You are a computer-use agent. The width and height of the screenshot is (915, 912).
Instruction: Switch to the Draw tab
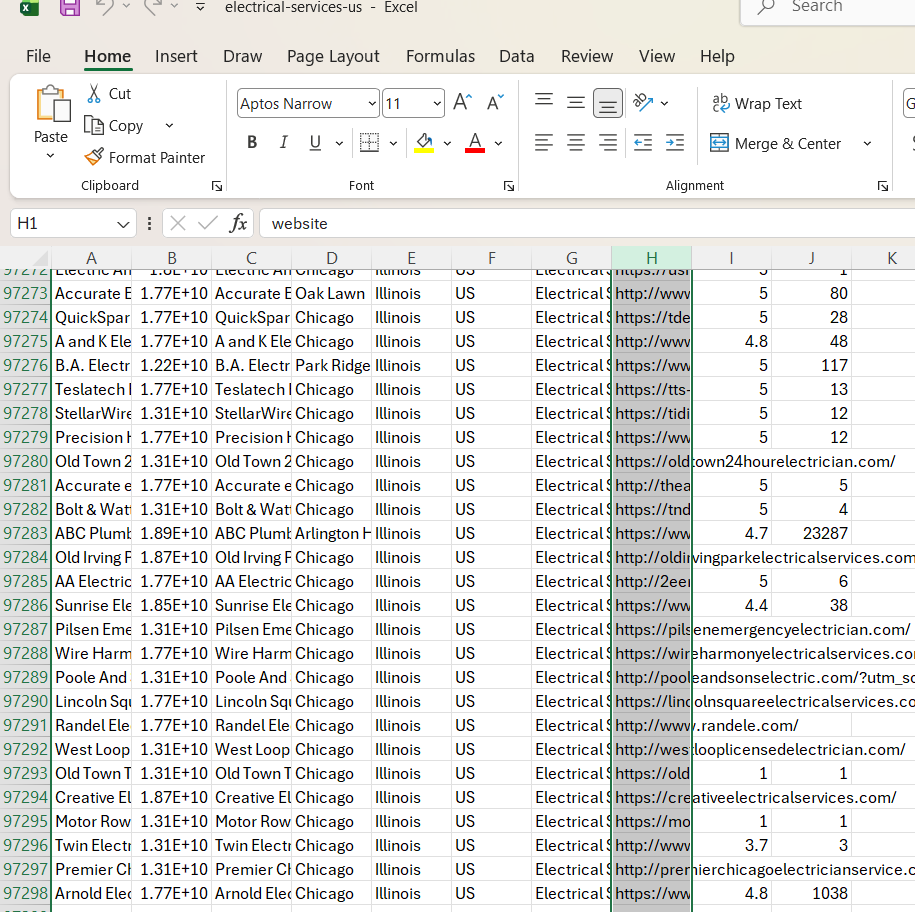click(242, 56)
